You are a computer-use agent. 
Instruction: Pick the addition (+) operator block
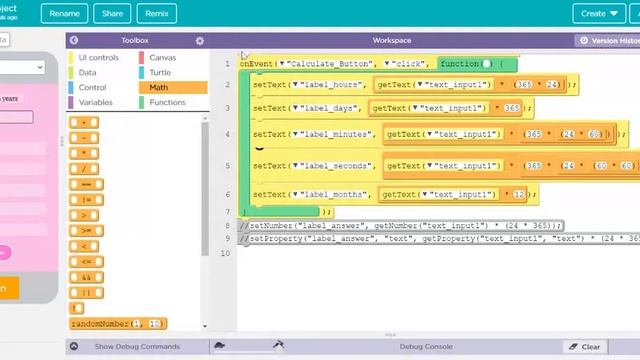click(84, 122)
